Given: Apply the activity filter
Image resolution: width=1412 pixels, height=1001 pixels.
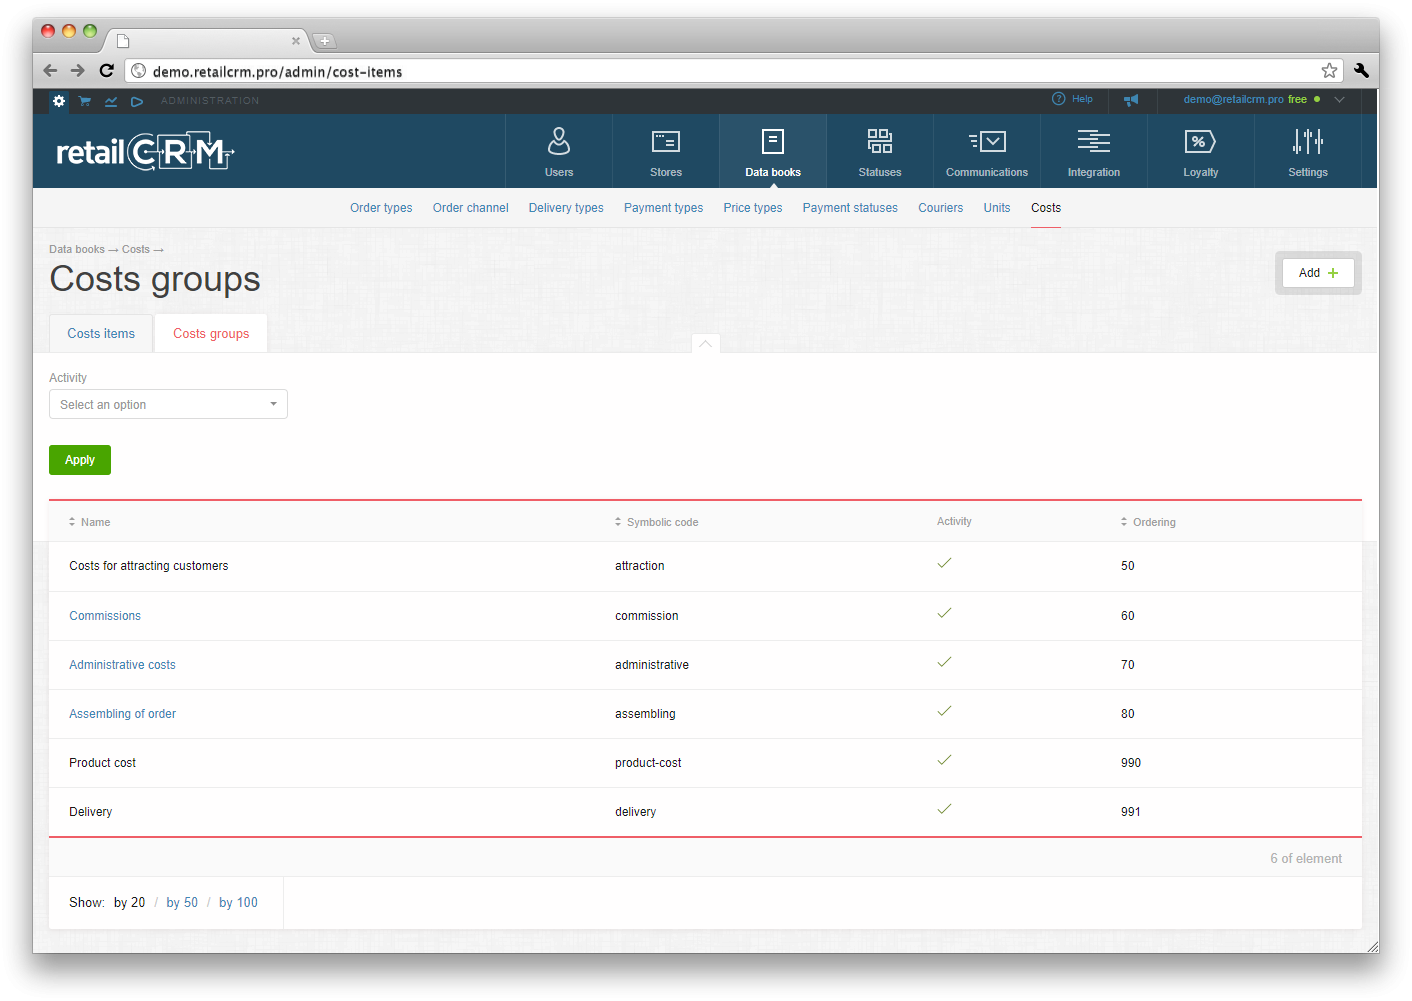Looking at the screenshot, I should pyautogui.click(x=80, y=460).
